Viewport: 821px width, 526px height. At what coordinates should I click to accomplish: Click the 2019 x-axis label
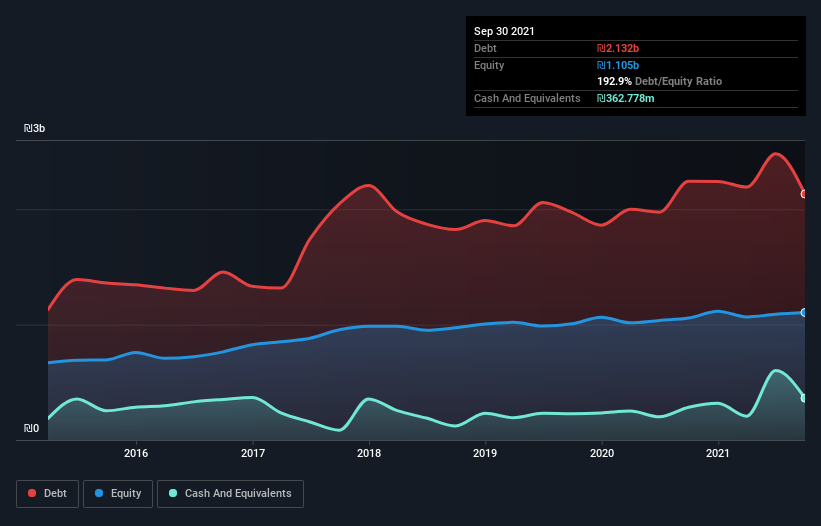(x=485, y=453)
